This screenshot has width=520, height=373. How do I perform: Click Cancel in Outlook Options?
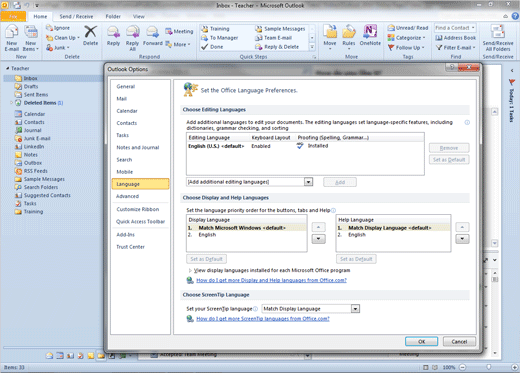point(459,342)
